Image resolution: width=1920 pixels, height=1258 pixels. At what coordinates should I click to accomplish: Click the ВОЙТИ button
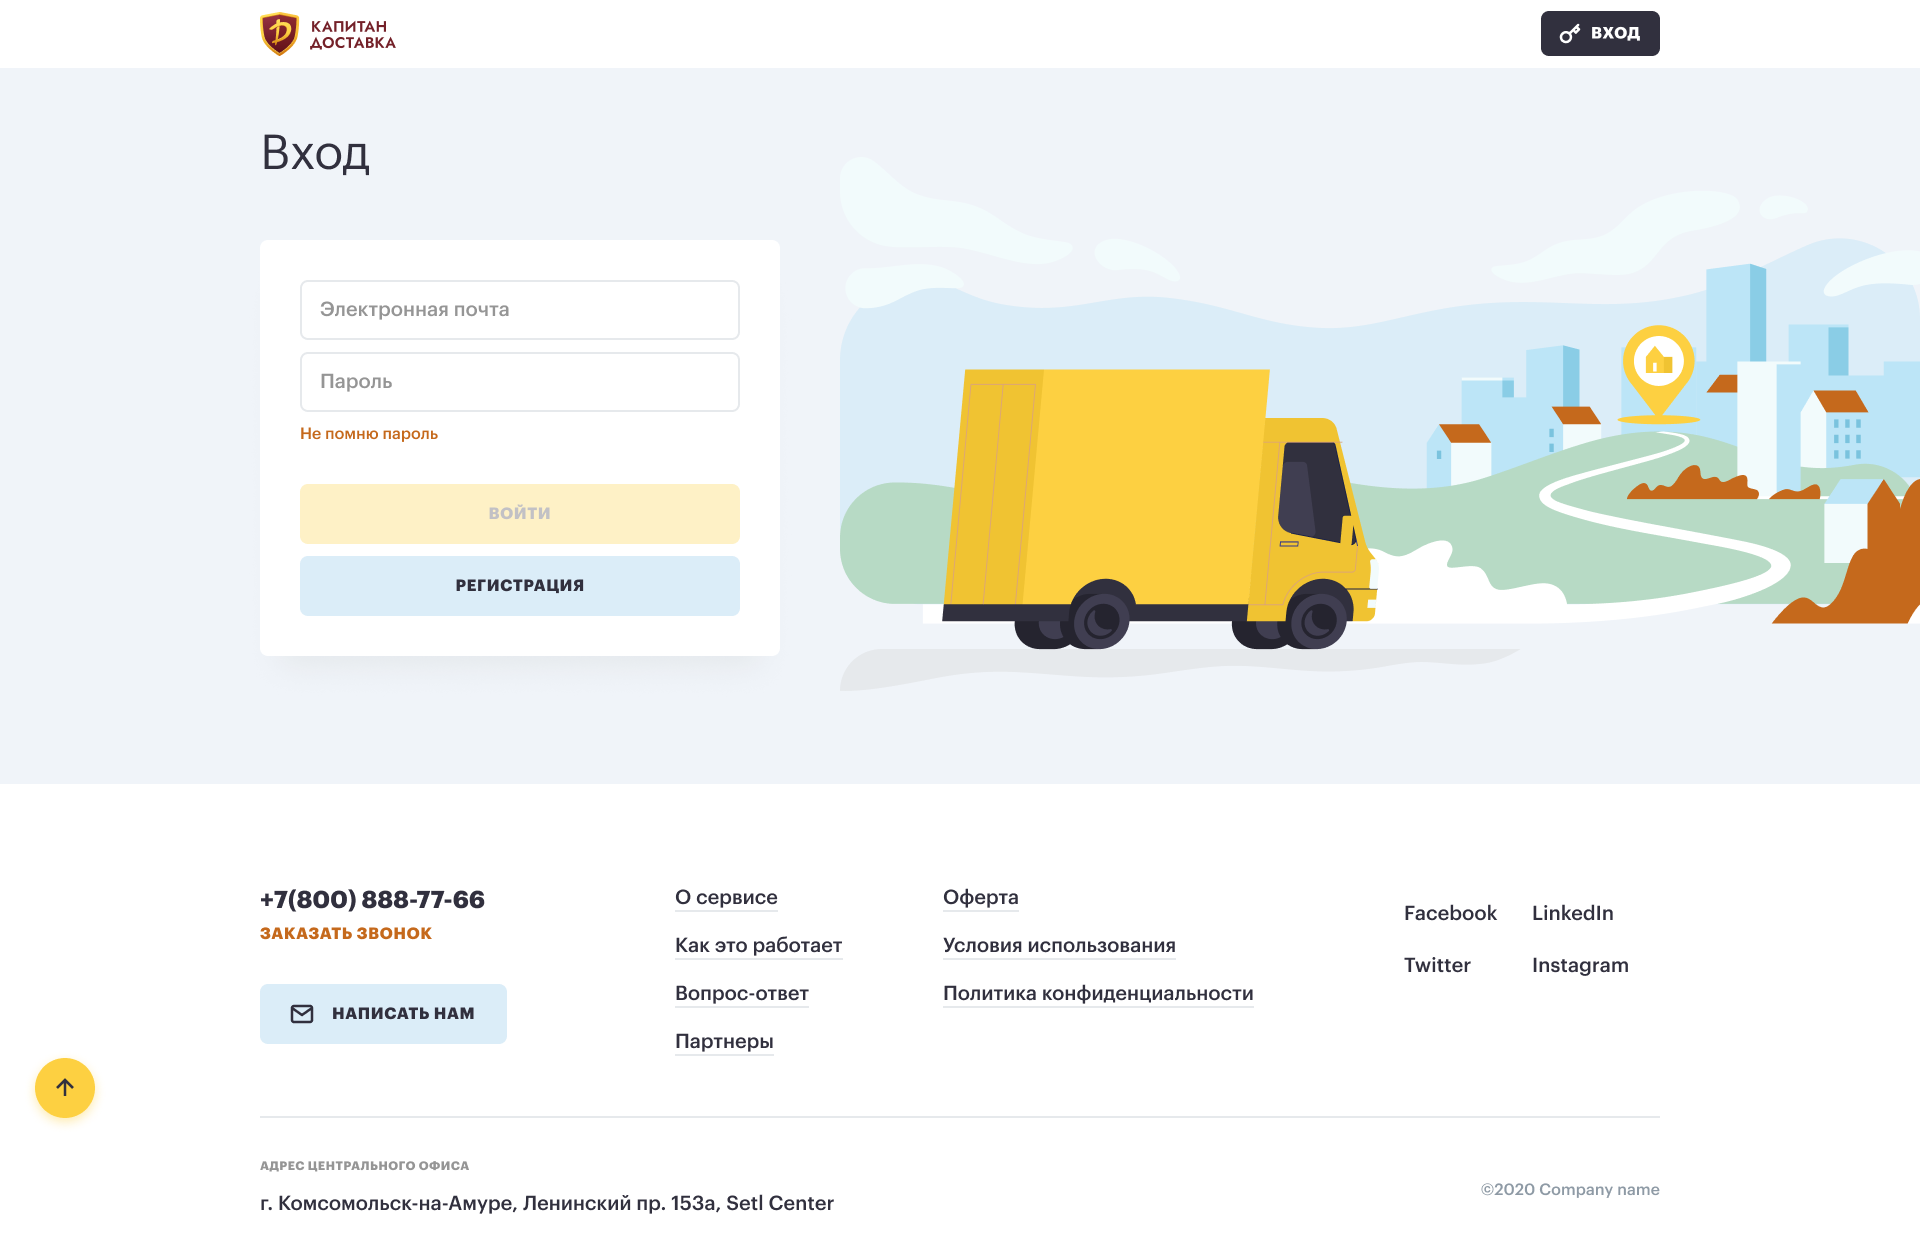pos(520,514)
